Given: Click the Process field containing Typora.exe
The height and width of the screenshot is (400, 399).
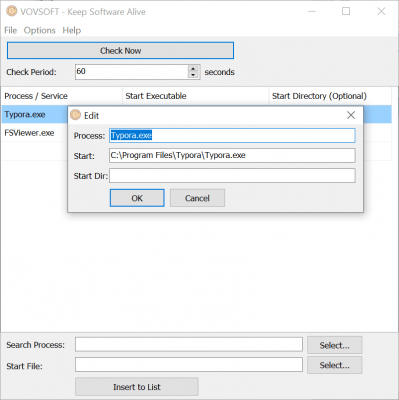Looking at the screenshot, I should pos(232,135).
